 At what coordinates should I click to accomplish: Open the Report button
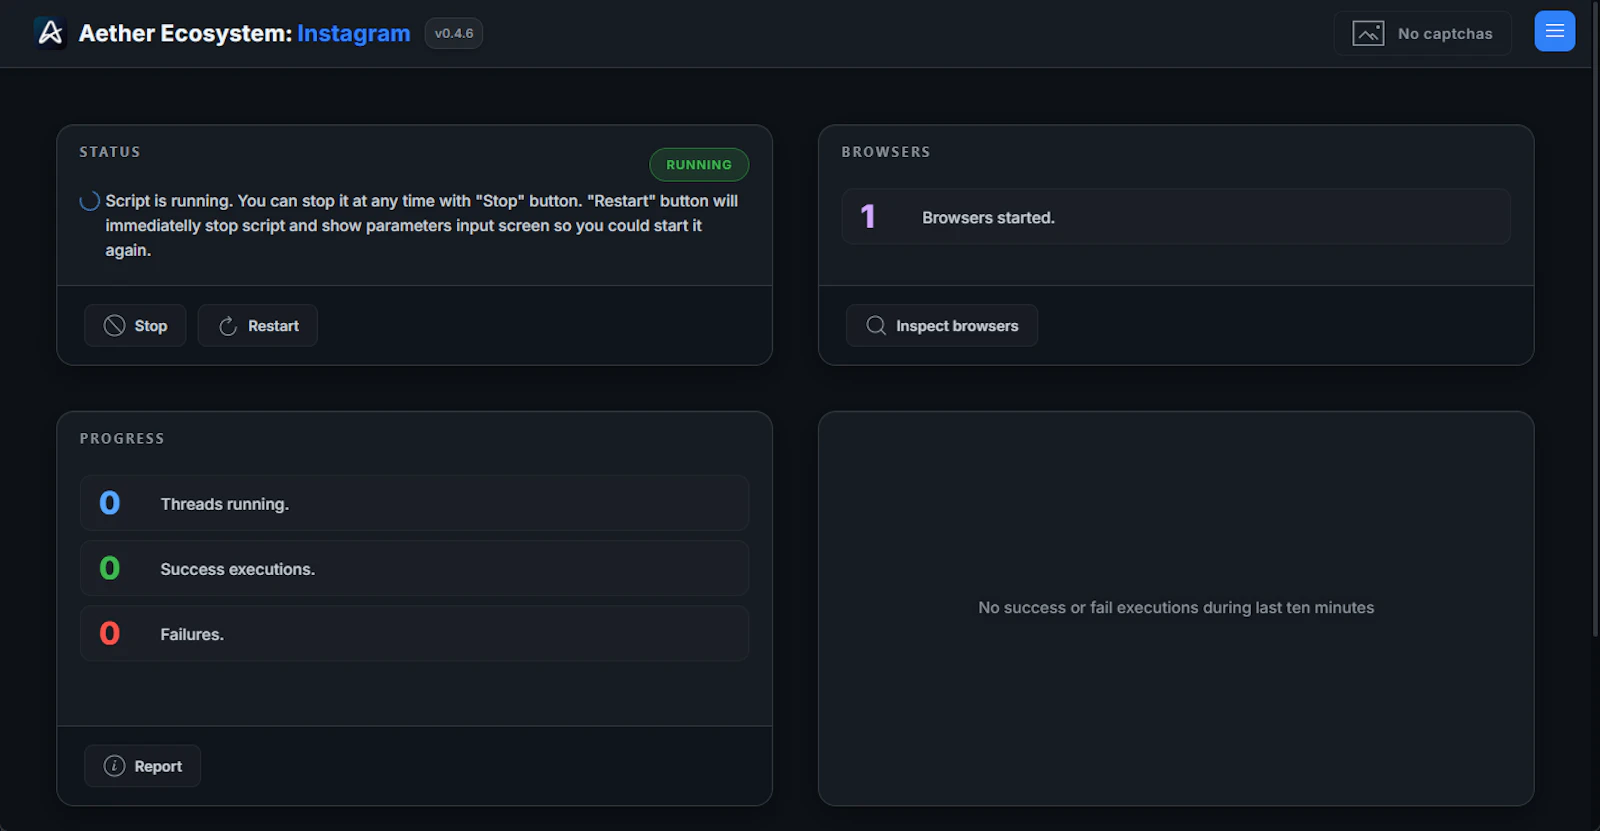(142, 766)
